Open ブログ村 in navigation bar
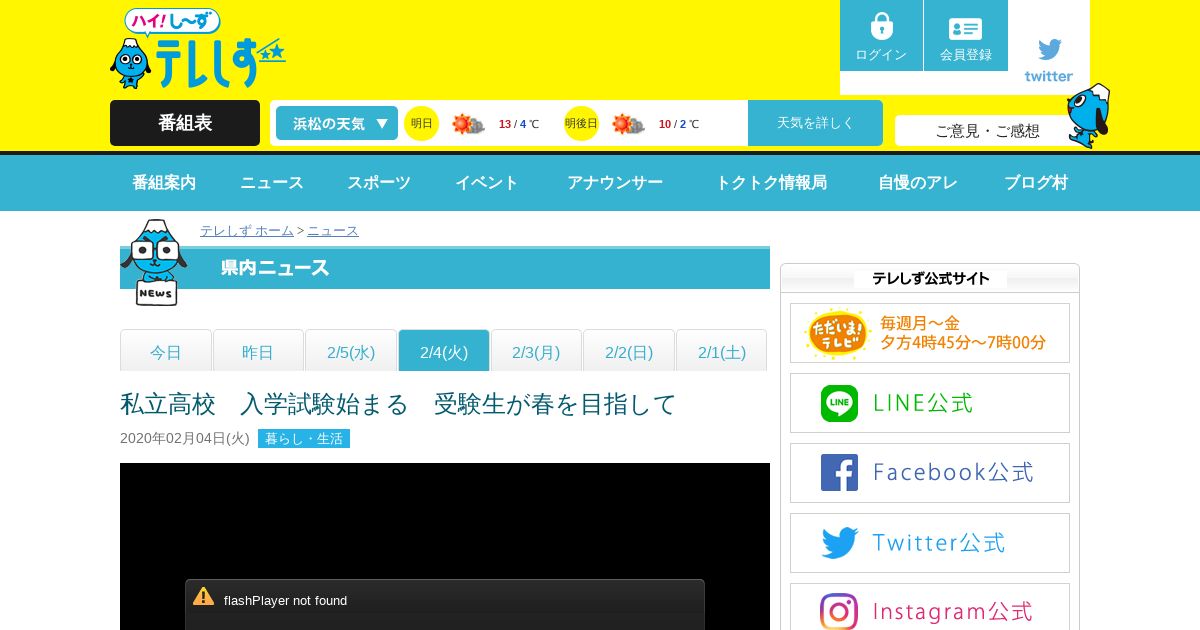The height and width of the screenshot is (630, 1200). coord(1036,183)
